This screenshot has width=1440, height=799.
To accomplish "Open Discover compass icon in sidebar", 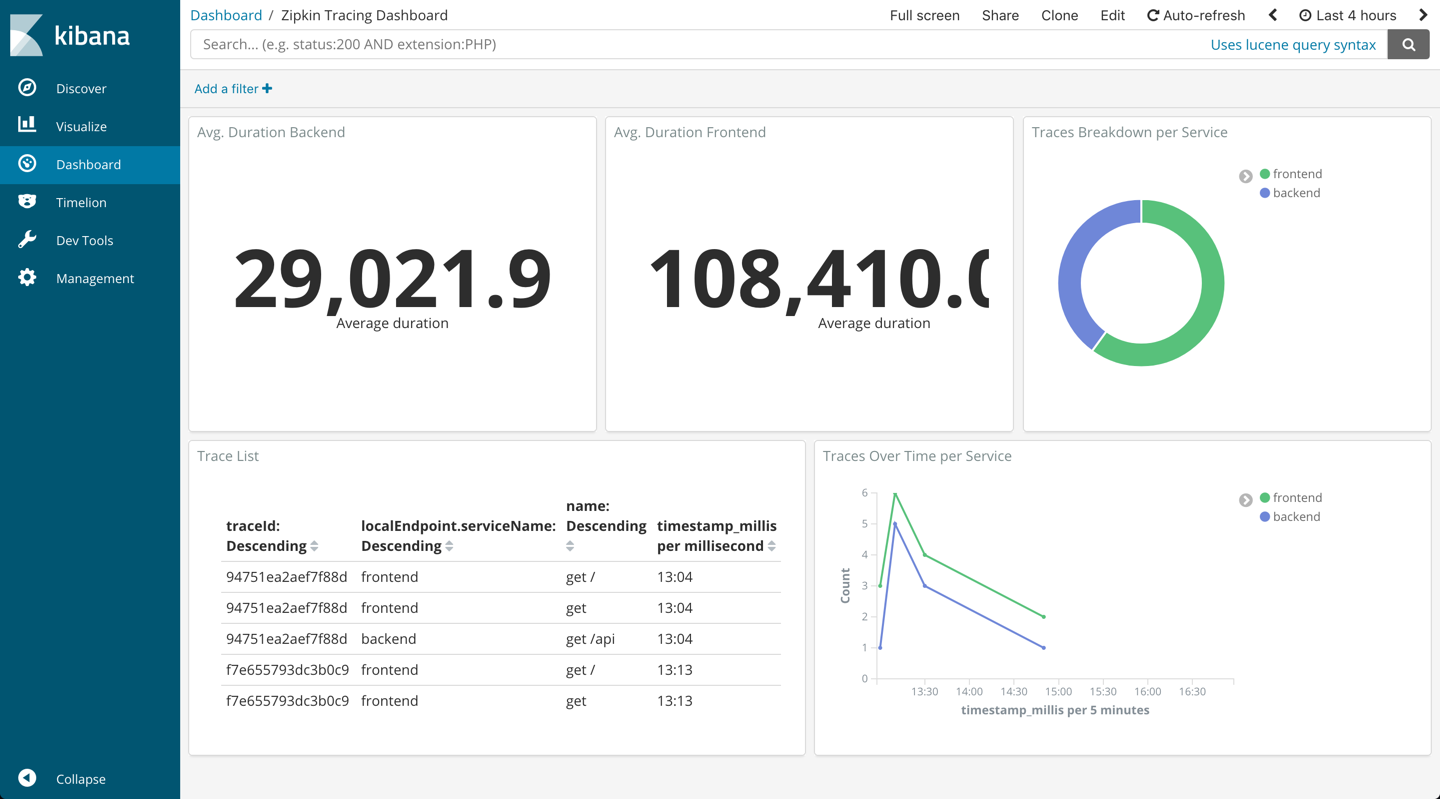I will tap(27, 88).
